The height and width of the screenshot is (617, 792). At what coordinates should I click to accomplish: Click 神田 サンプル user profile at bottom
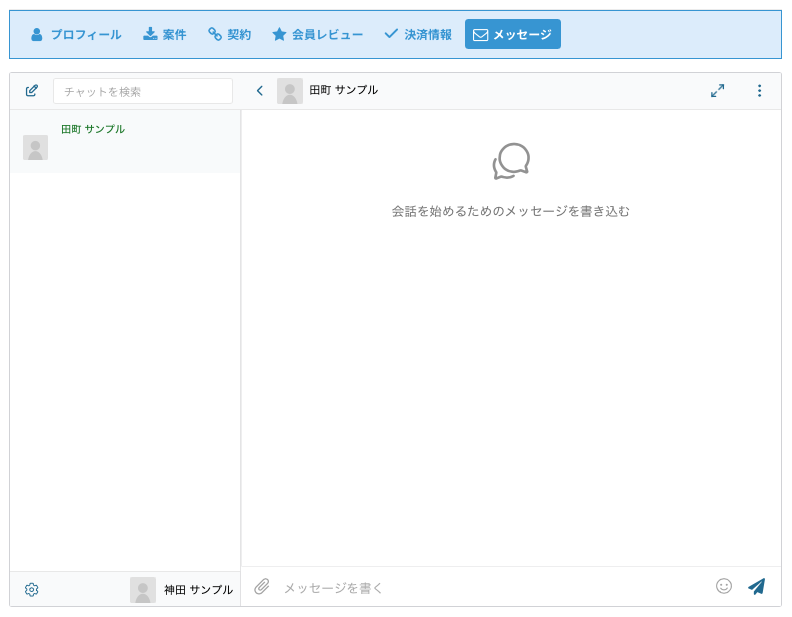[x=182, y=590]
